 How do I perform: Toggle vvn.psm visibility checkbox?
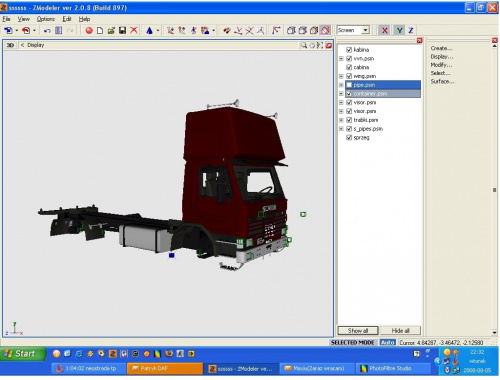click(349, 58)
